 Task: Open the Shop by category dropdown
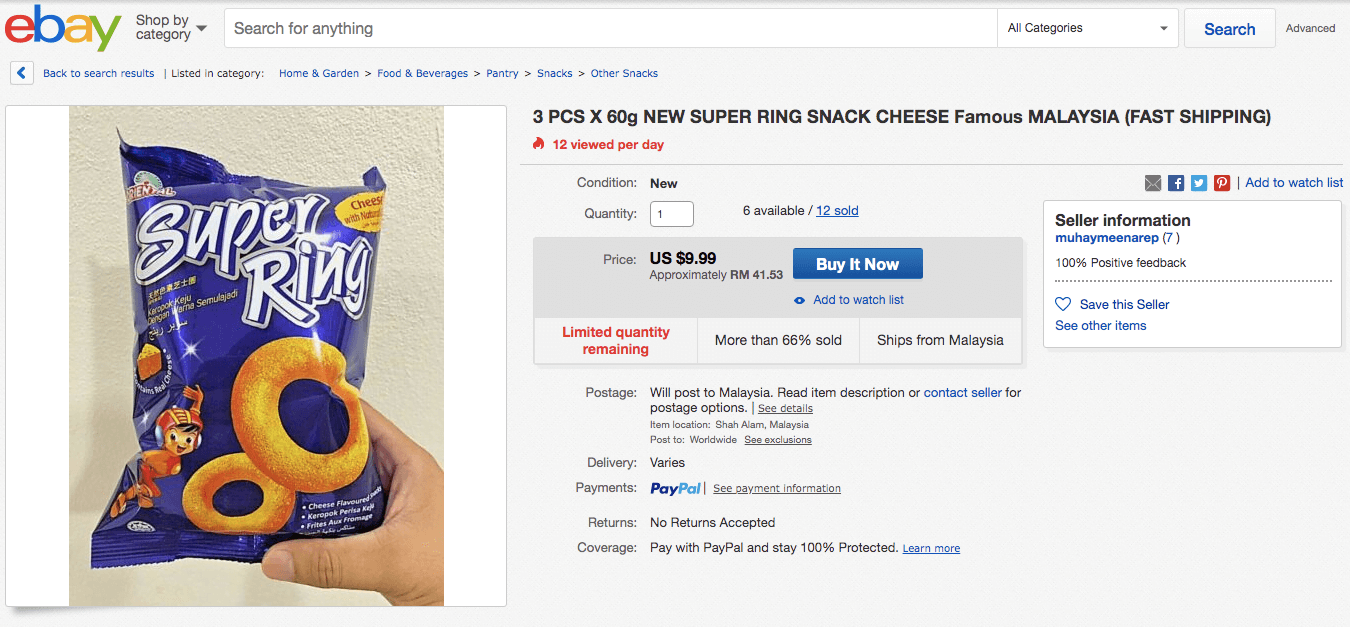coord(171,28)
